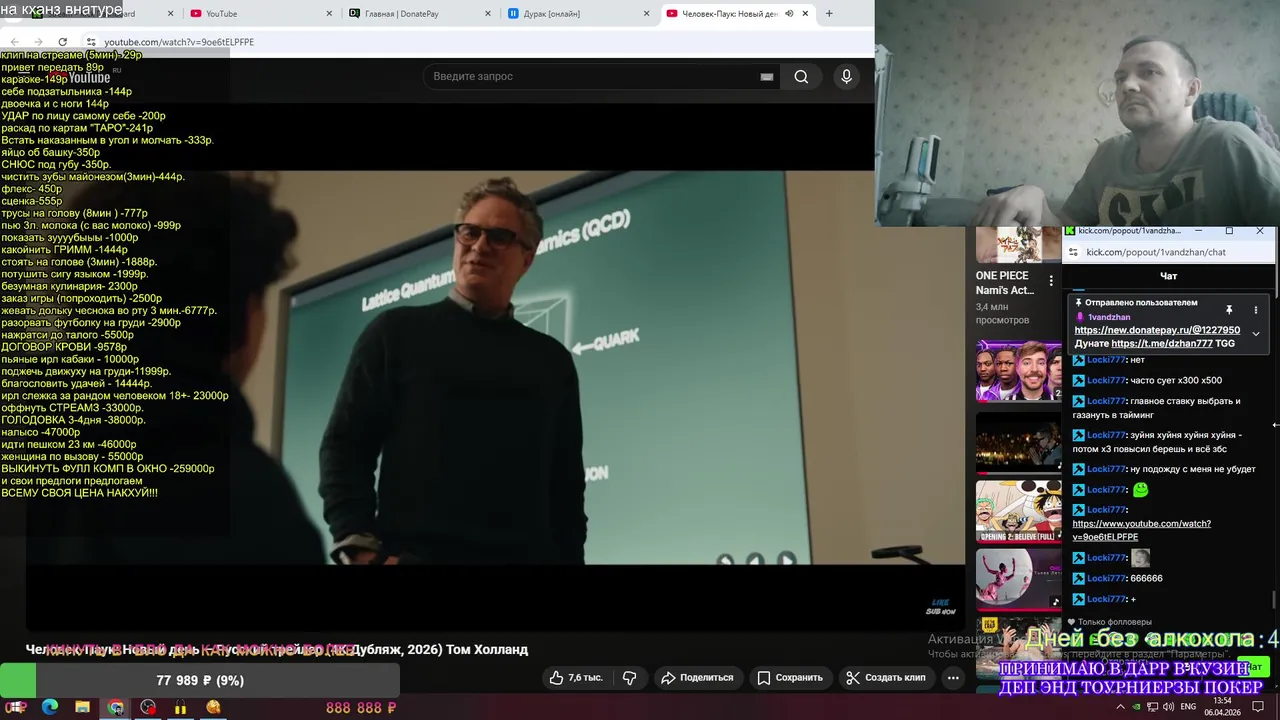
Task: Click the 1vandzhan username in pinned message
Action: (1109, 317)
